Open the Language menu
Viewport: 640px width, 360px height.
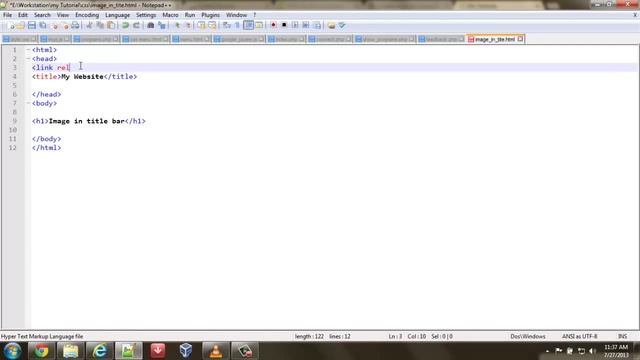coord(117,15)
